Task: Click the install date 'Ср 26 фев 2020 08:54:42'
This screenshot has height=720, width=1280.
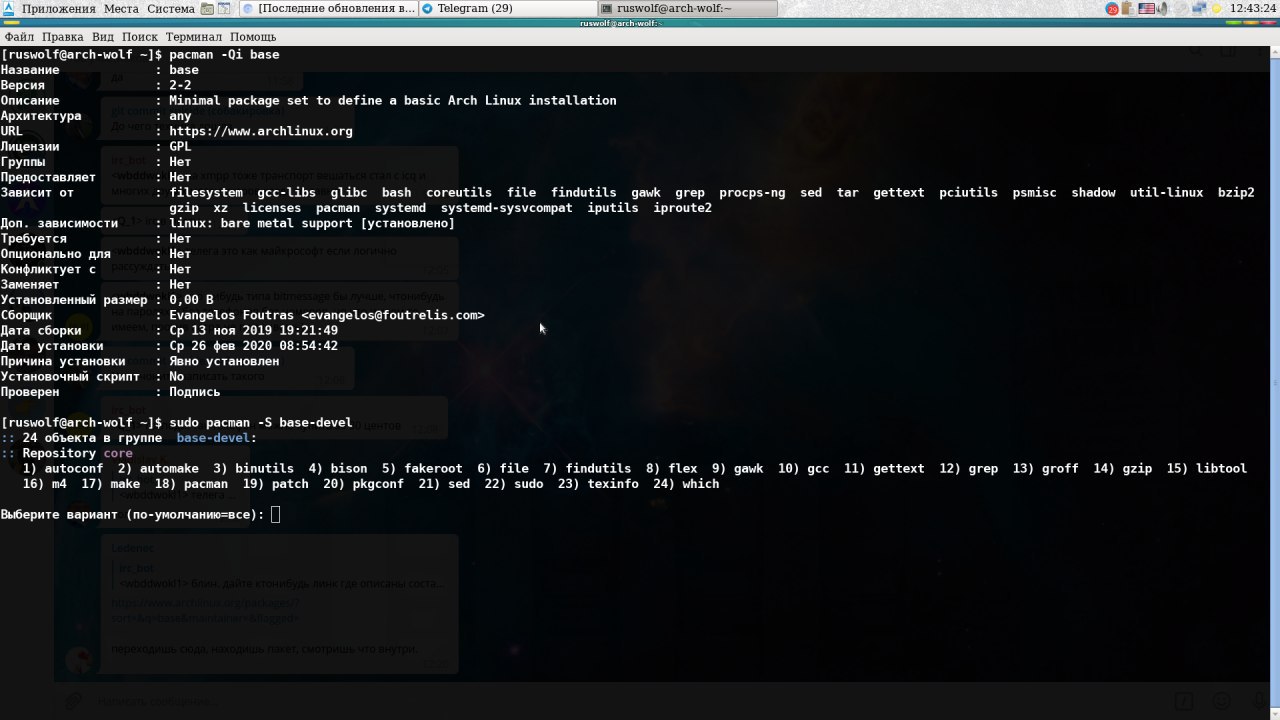Action: pos(253,346)
